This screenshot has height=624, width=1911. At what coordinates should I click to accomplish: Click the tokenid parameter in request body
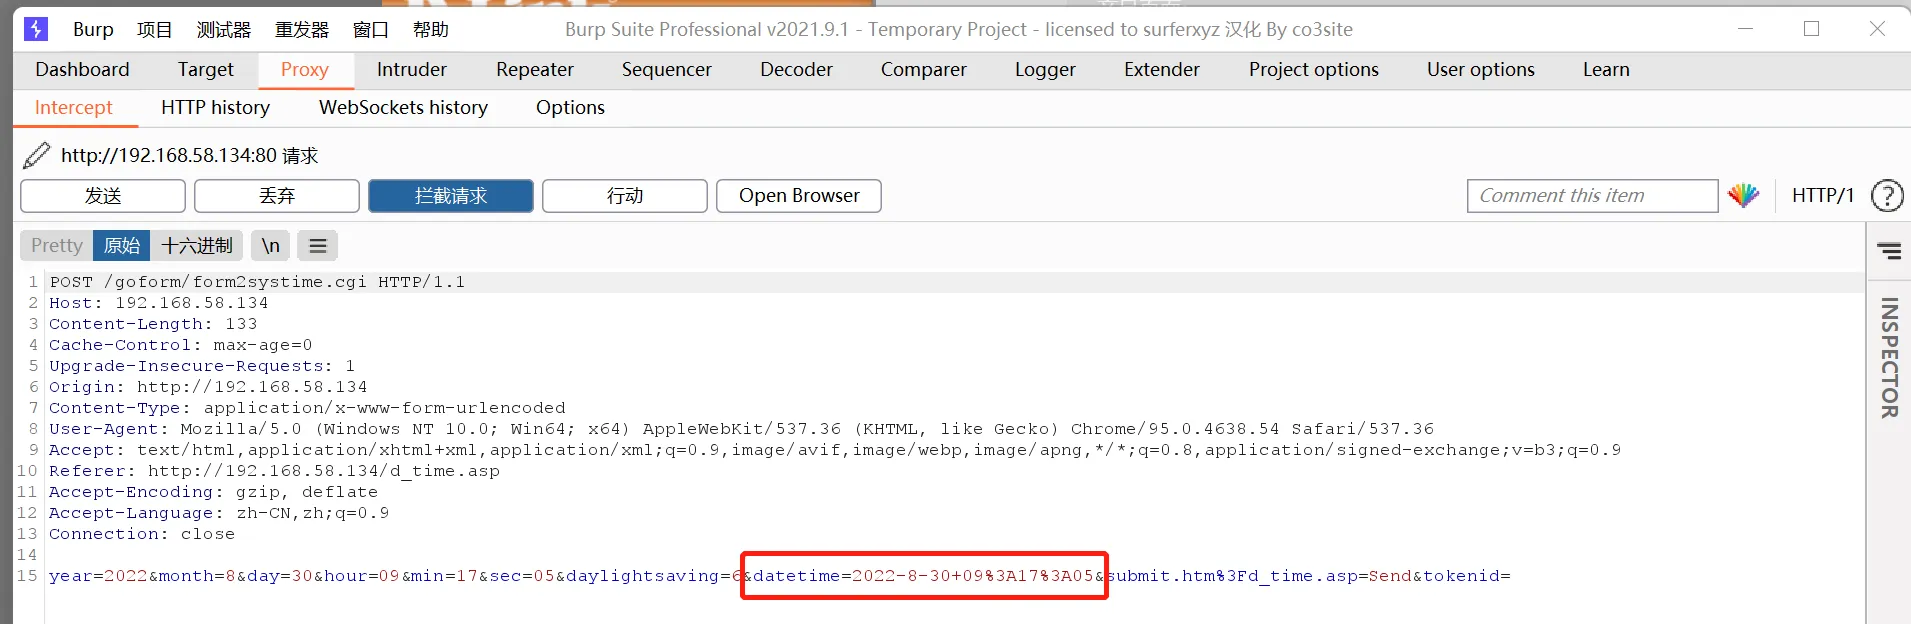pyautogui.click(x=1467, y=576)
